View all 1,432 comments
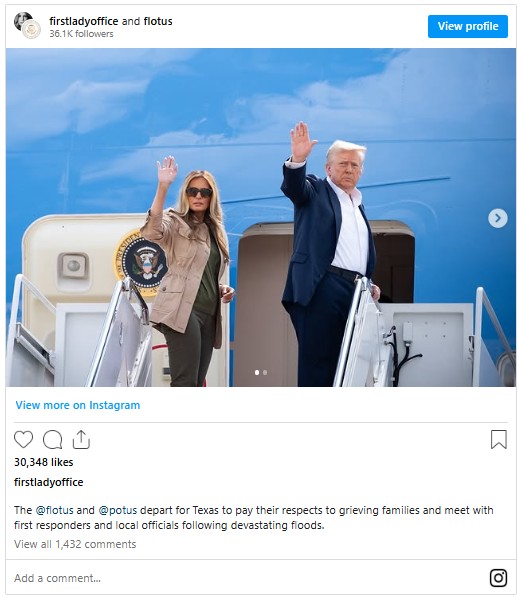 (75, 544)
